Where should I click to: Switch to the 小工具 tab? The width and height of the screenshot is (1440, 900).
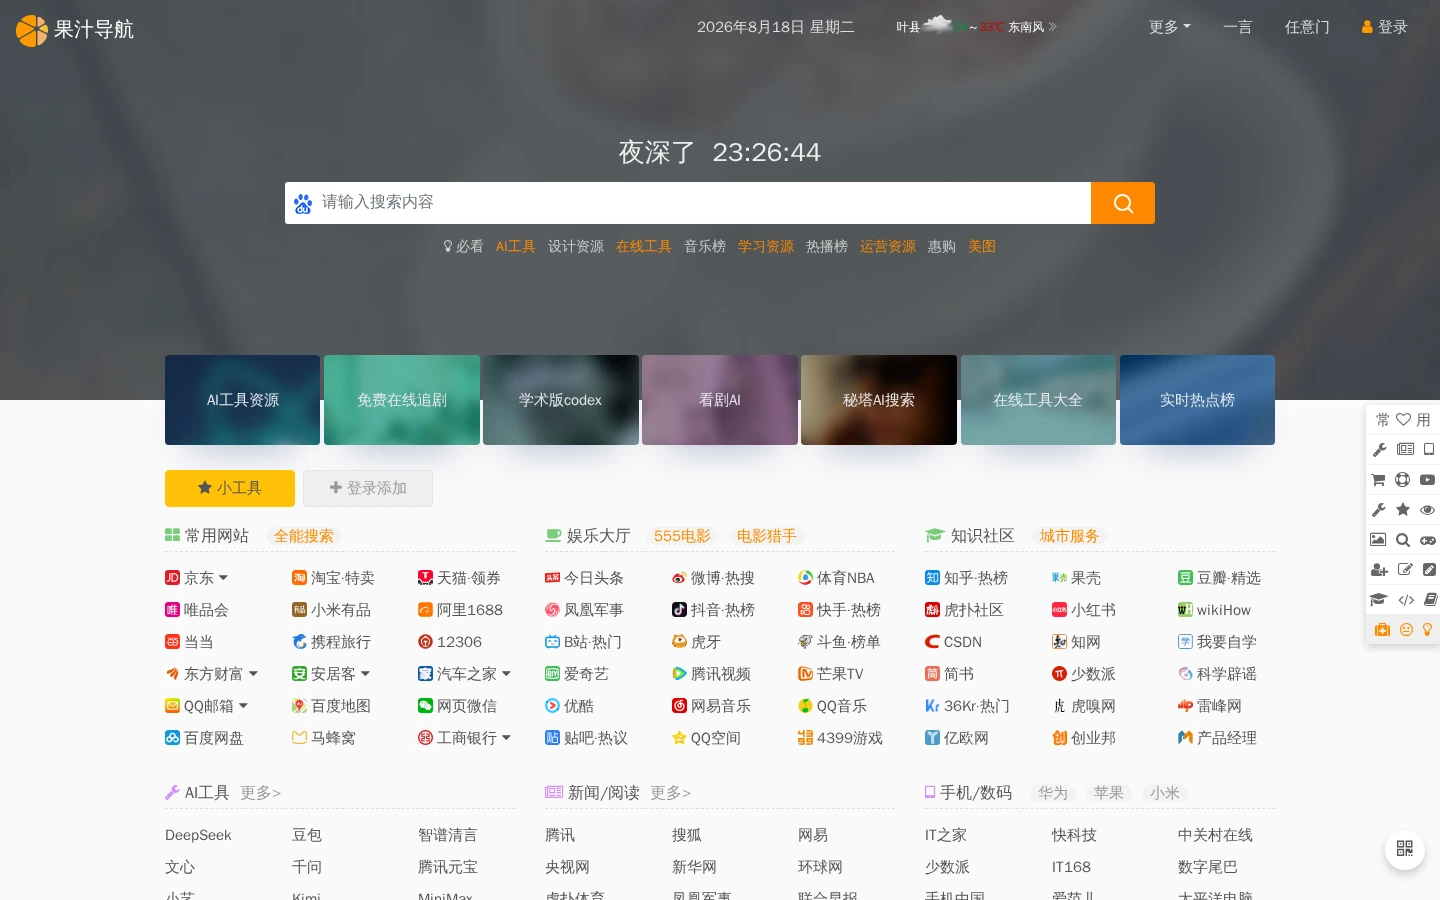[230, 488]
